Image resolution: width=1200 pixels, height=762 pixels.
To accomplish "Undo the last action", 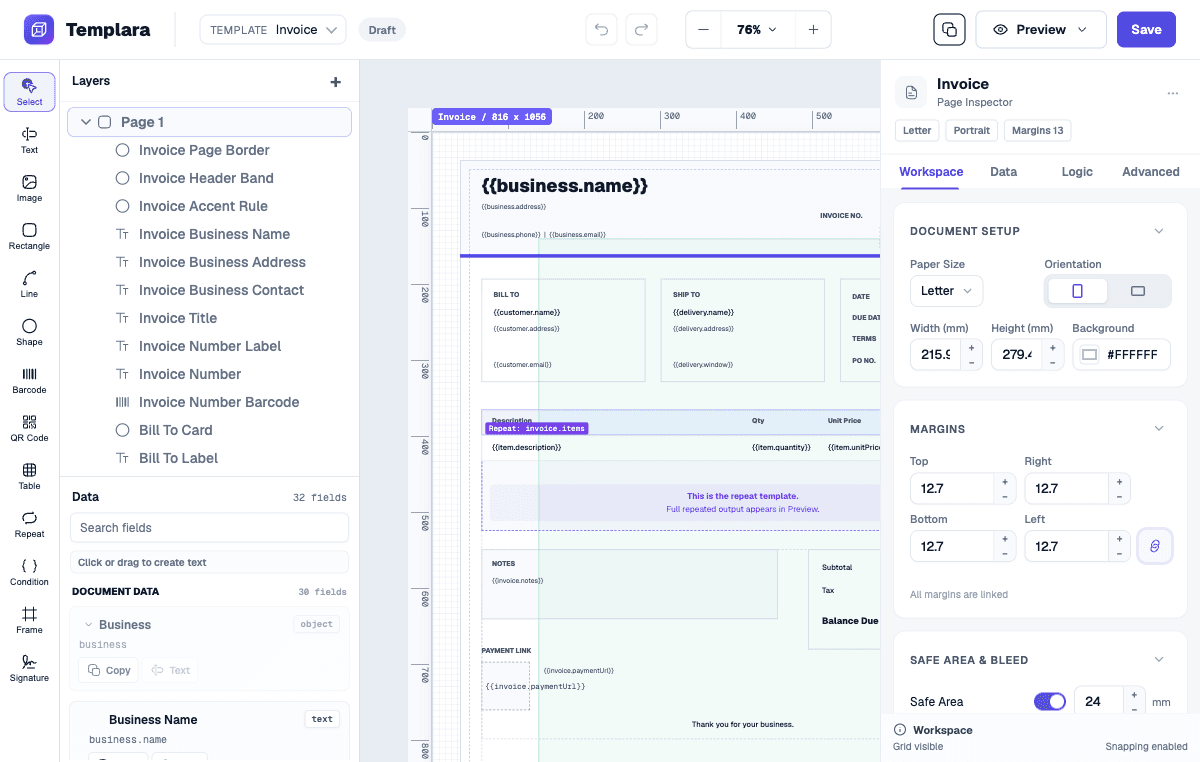I will coord(601,29).
